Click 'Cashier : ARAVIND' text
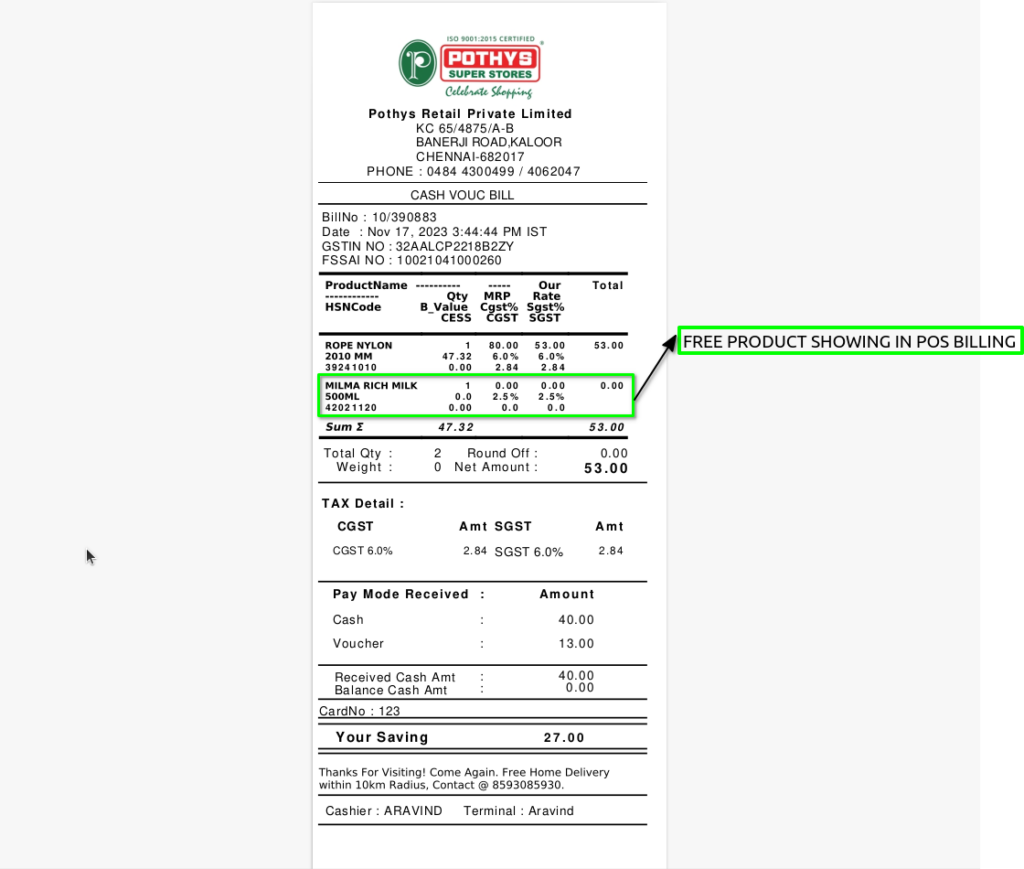Viewport: 1024px width, 869px height. click(383, 811)
